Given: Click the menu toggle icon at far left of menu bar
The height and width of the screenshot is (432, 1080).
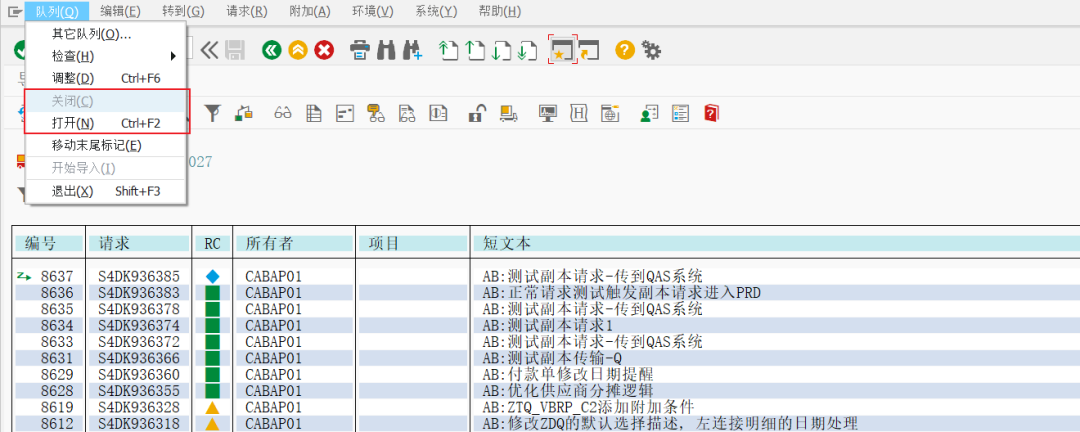Looking at the screenshot, I should click(14, 12).
